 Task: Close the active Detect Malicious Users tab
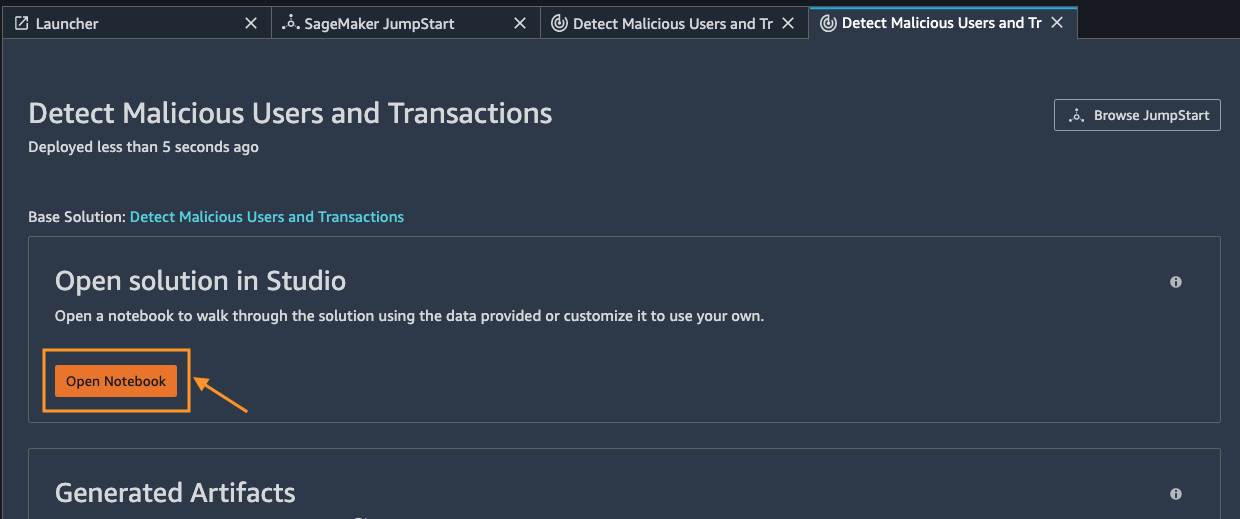(1058, 23)
